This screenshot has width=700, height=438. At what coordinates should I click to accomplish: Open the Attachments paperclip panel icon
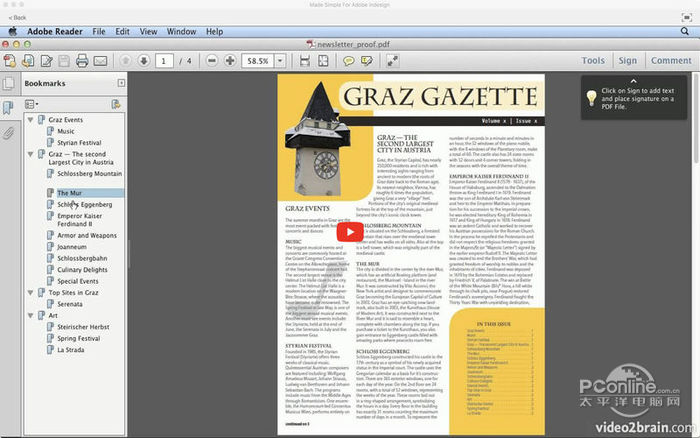(x=8, y=133)
